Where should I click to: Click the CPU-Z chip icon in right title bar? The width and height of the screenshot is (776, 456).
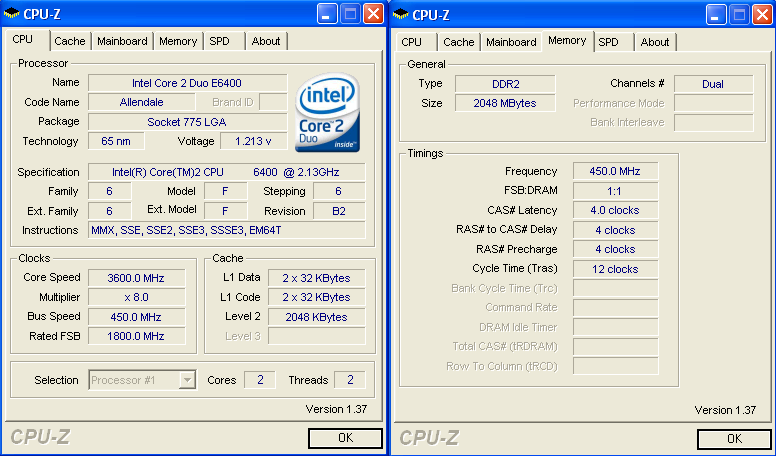tap(400, 14)
